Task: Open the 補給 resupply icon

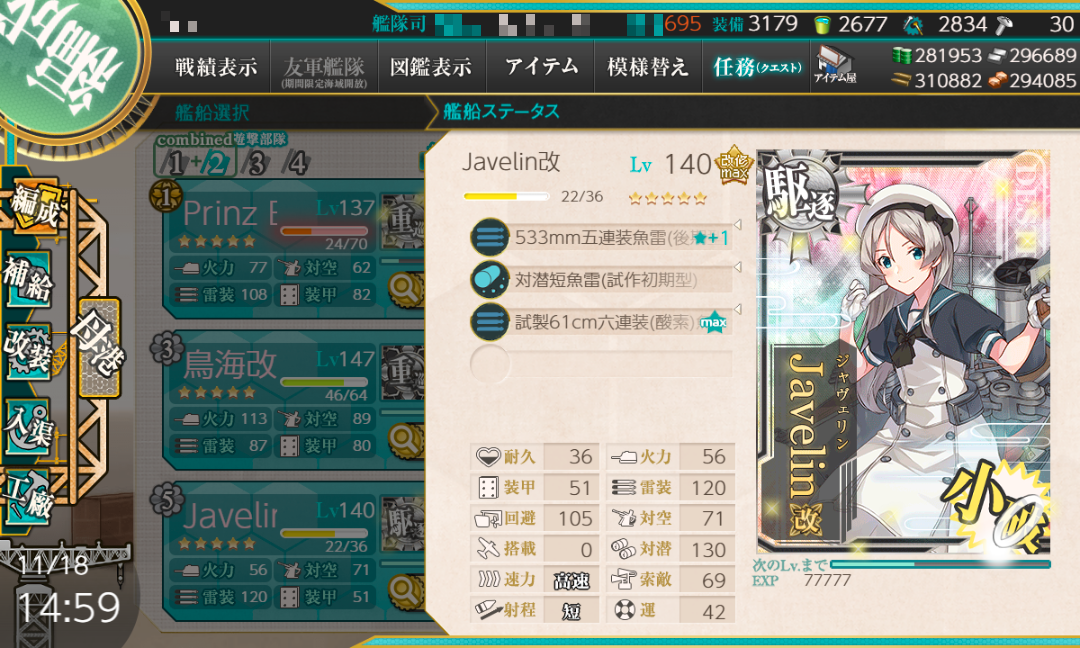Action: point(29,278)
